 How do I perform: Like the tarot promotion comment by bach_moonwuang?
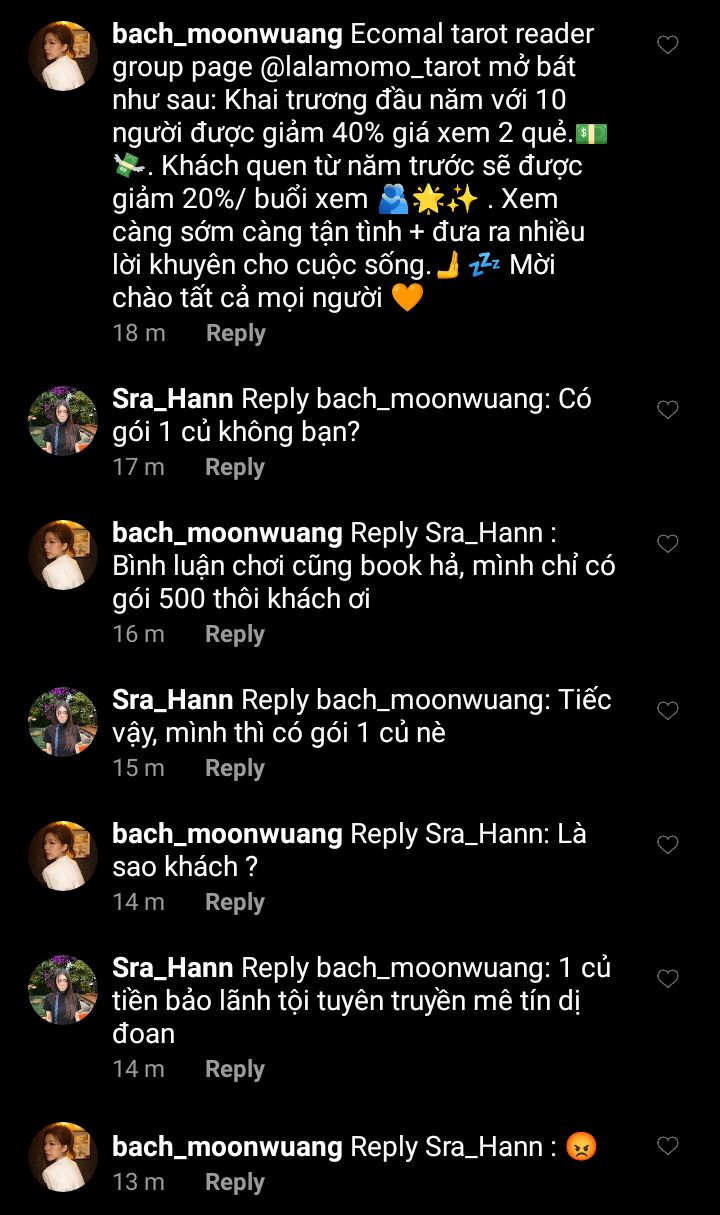tap(667, 45)
